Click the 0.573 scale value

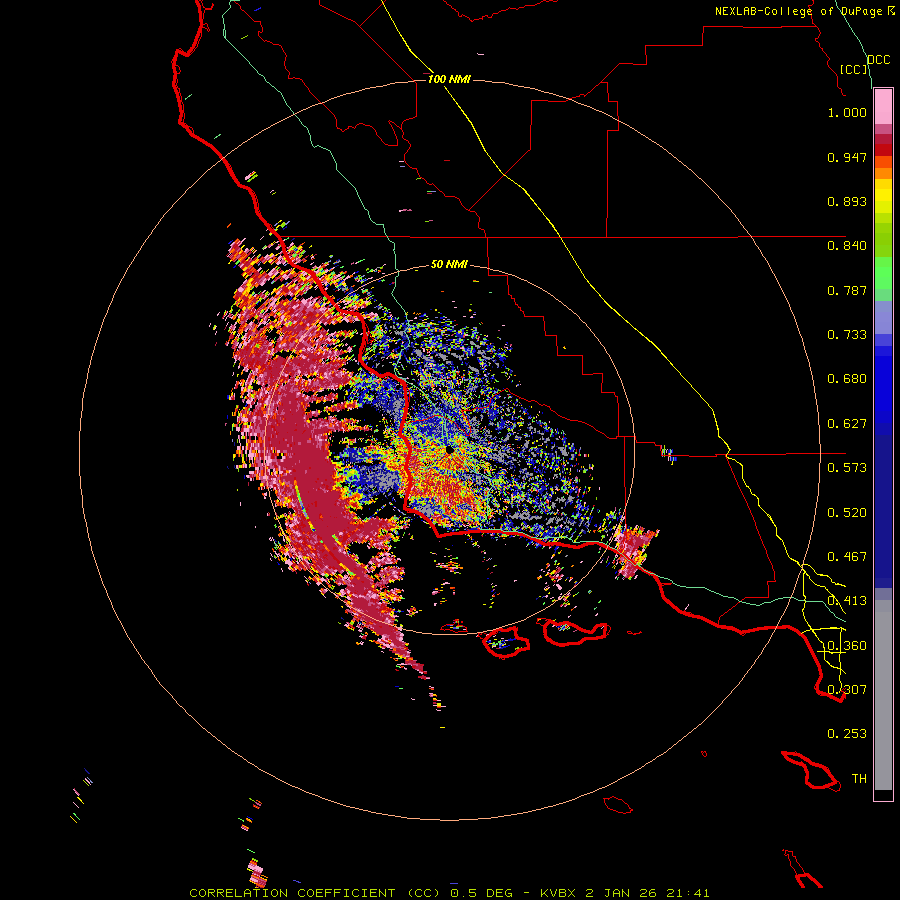[847, 468]
